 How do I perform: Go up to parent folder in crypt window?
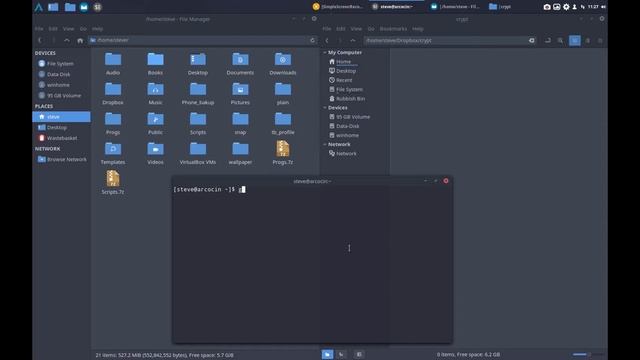pos(353,40)
